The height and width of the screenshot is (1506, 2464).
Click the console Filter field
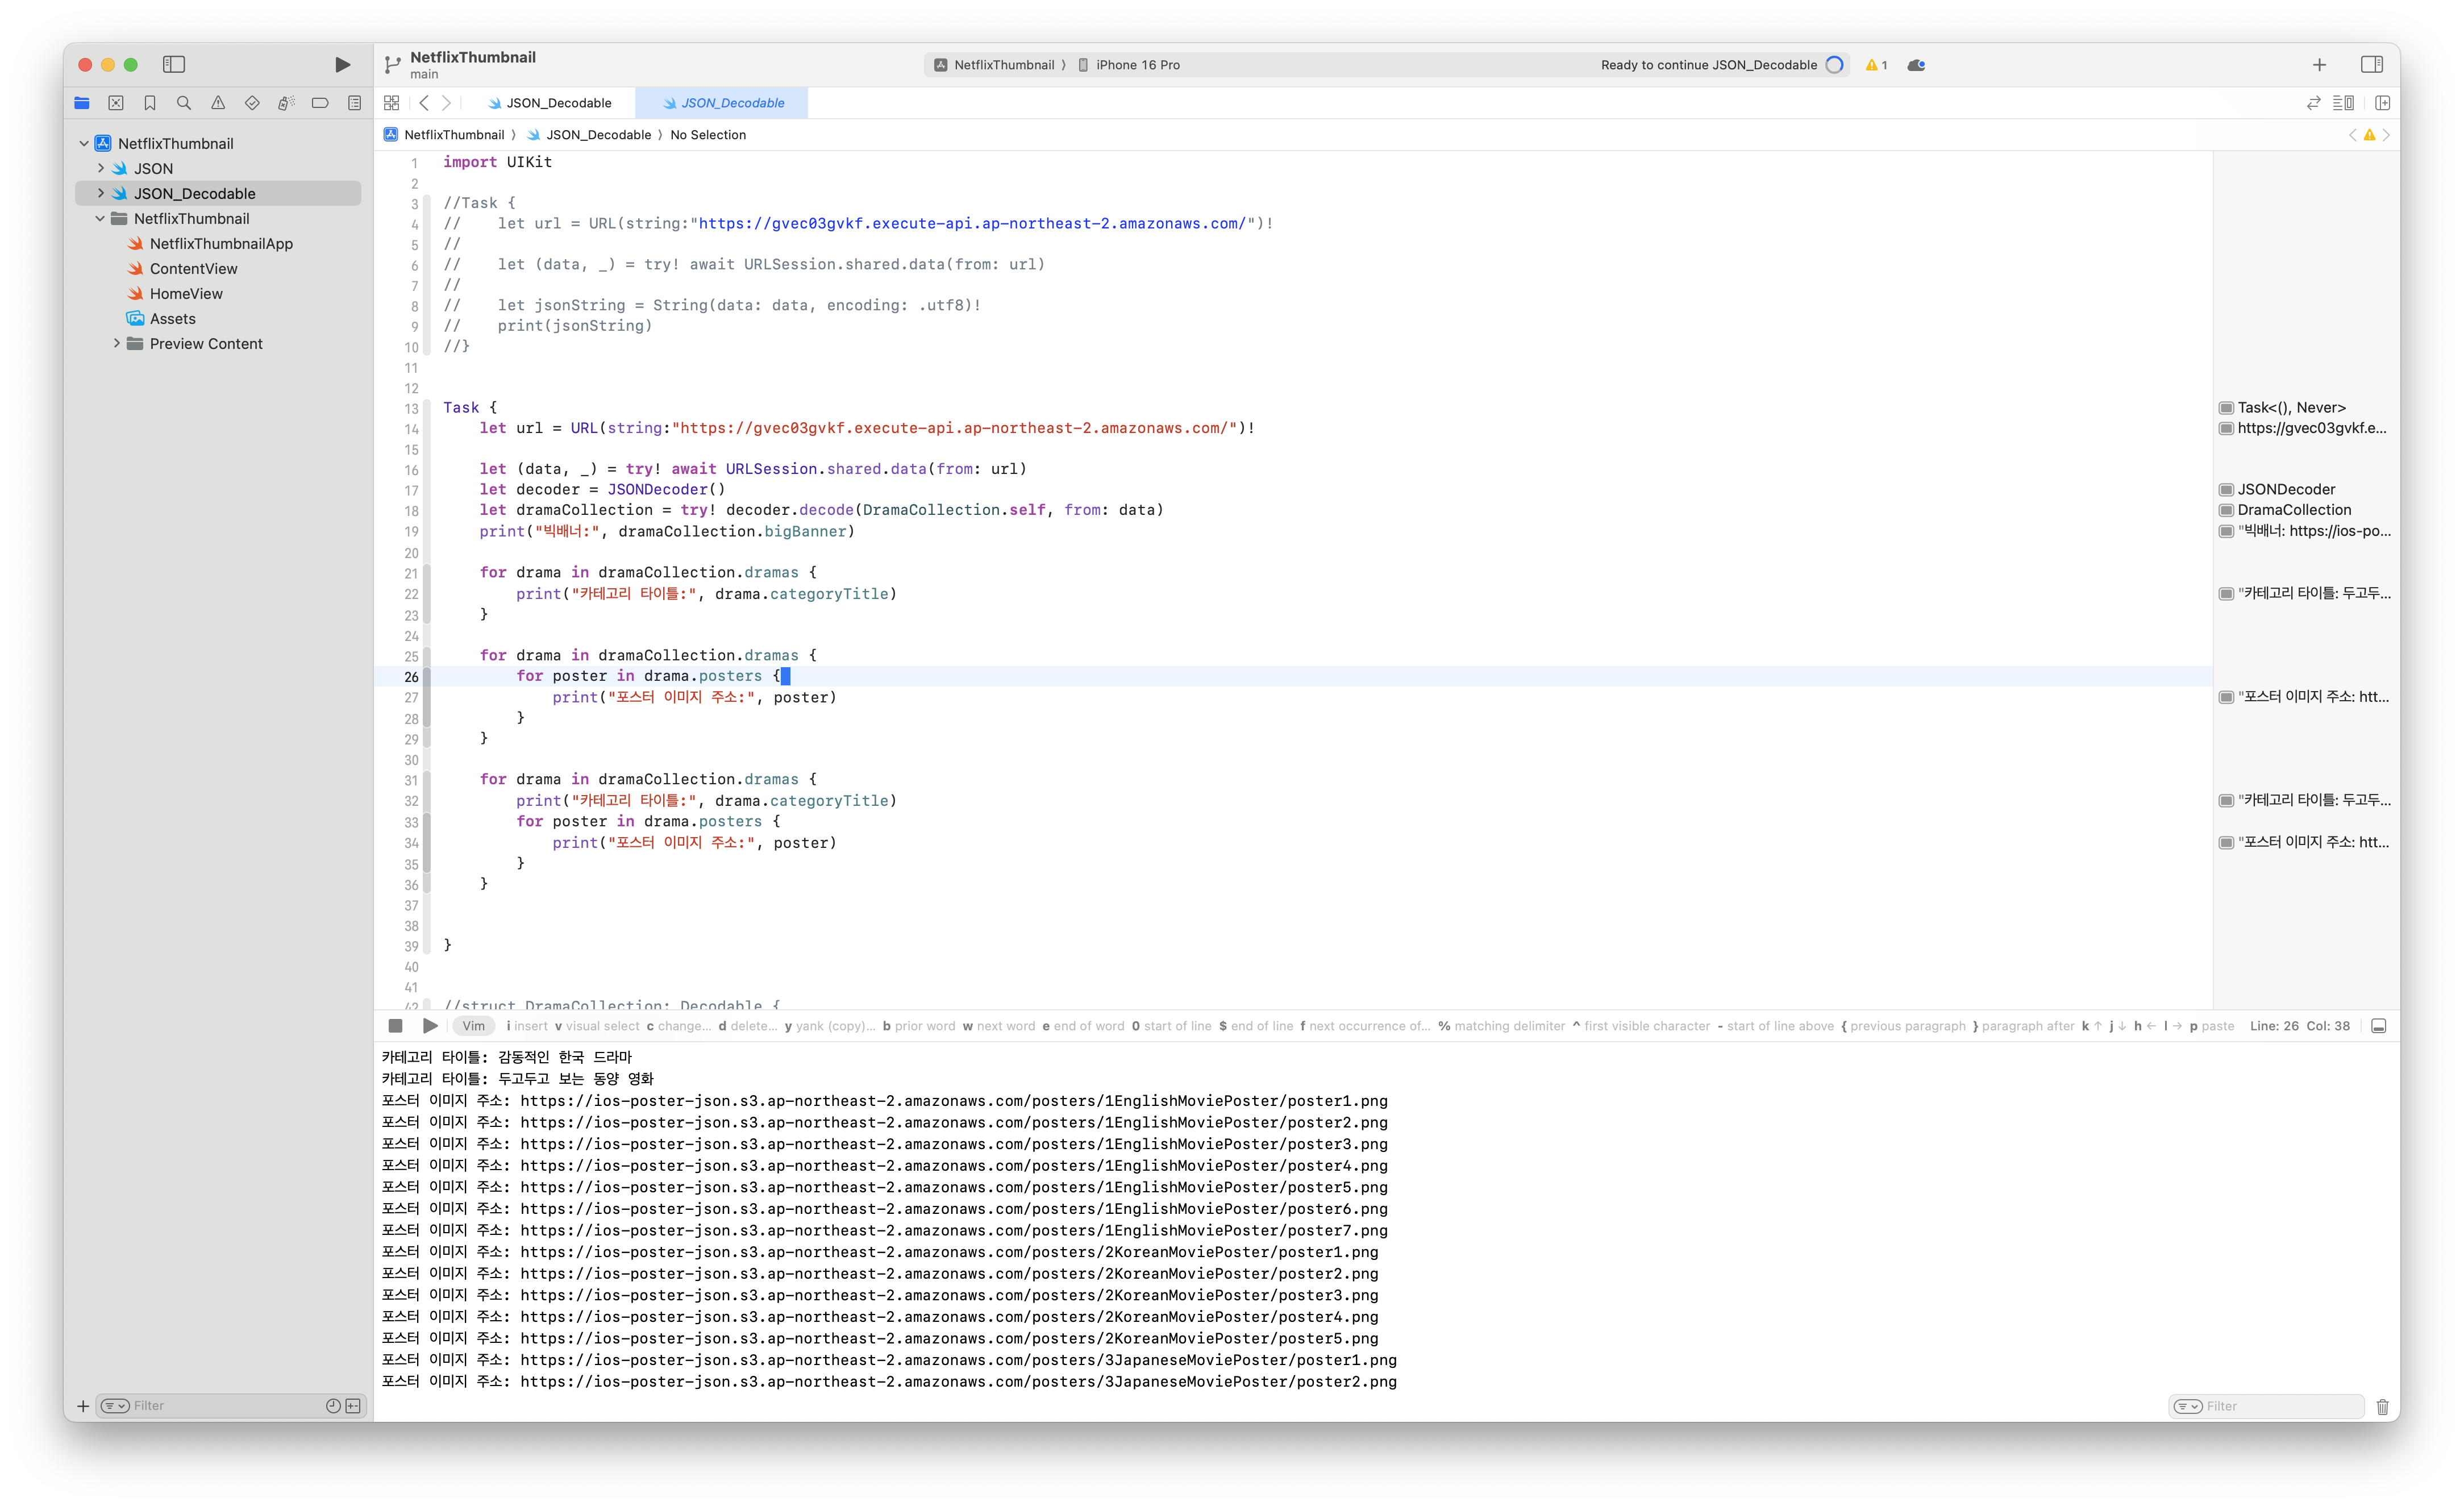[x=2266, y=1406]
